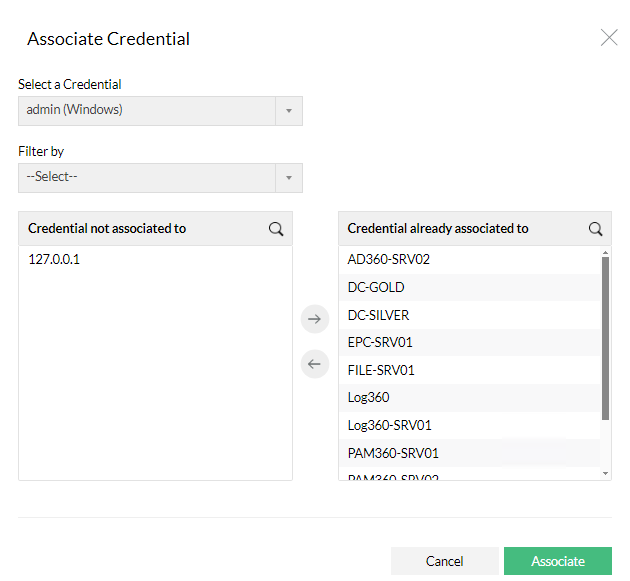
Task: Select 127.0.0.1 in the unassociated list
Action: [54, 259]
